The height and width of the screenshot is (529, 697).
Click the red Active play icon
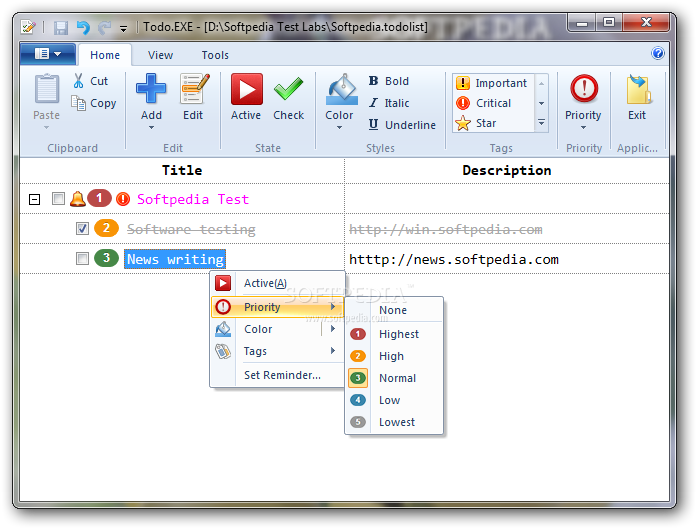click(x=247, y=89)
